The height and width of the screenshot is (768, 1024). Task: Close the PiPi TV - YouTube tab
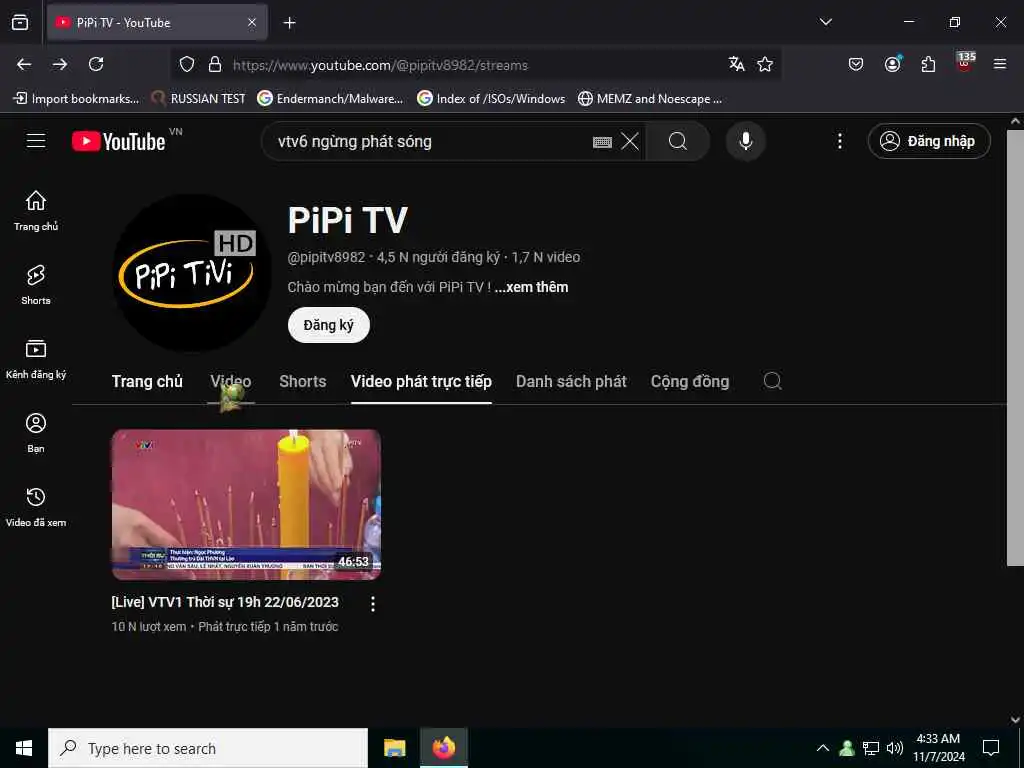click(252, 22)
